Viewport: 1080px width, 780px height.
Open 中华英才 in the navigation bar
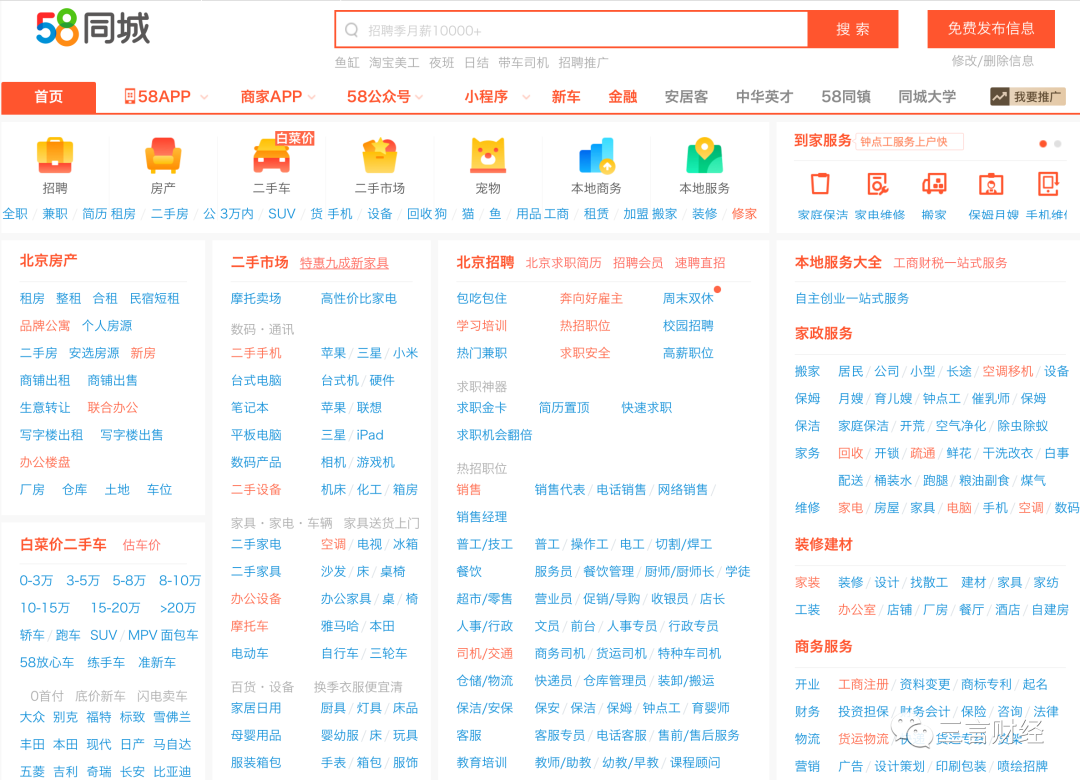pos(765,96)
